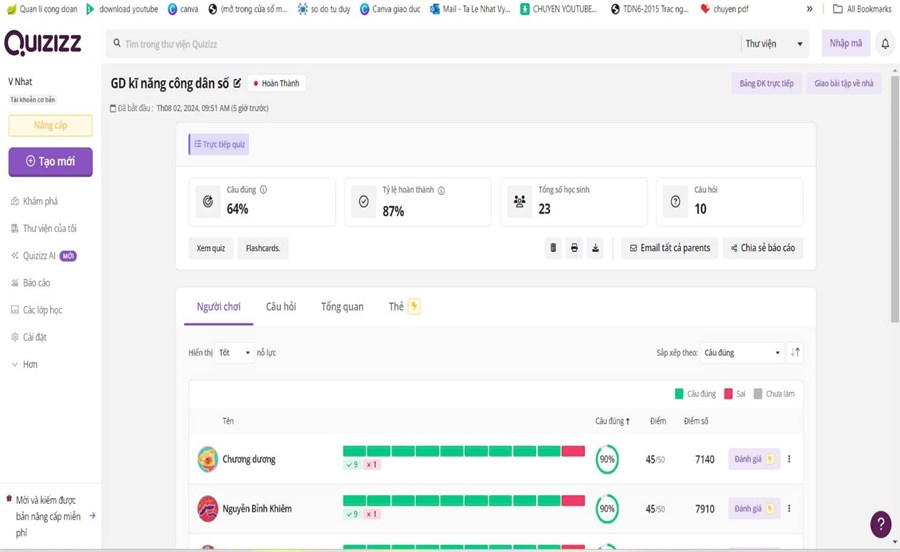Open the Mail - Ta Le Nhat Vy bookmark
Image resolution: width=900 pixels, height=552 pixels.
470,9
